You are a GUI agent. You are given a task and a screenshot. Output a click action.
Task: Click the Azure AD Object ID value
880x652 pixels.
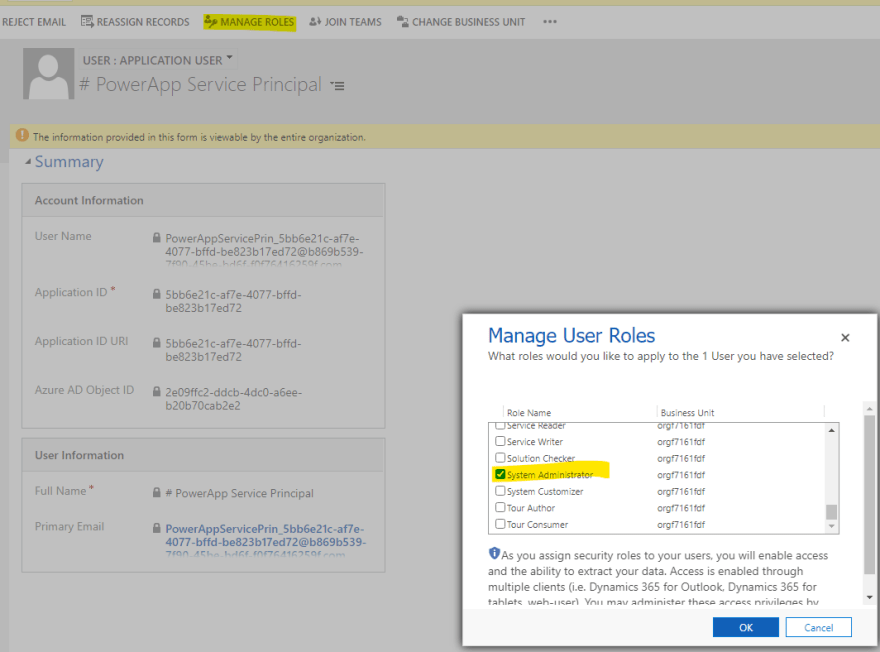[x=233, y=398]
